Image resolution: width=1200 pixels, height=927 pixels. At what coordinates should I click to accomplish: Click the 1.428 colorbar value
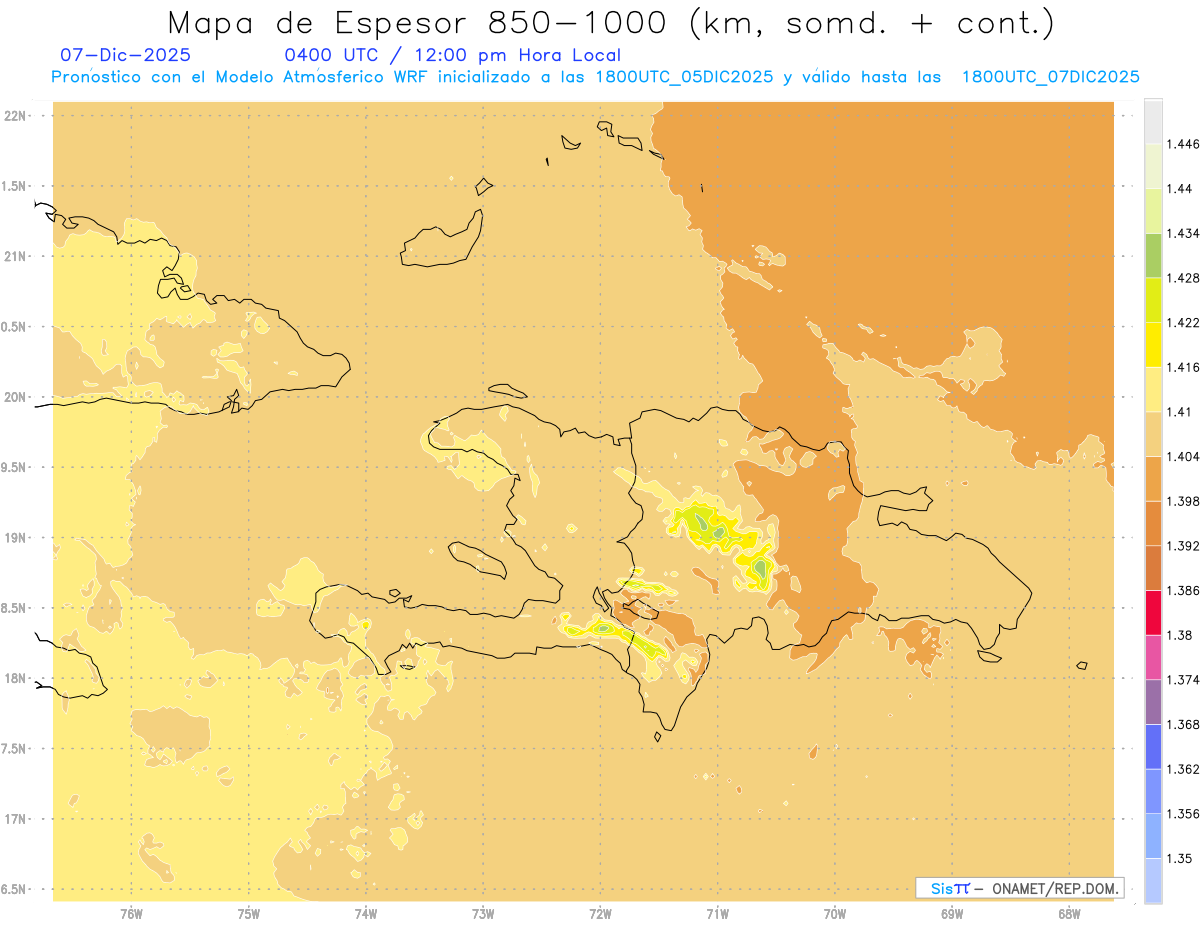[x=1183, y=278]
